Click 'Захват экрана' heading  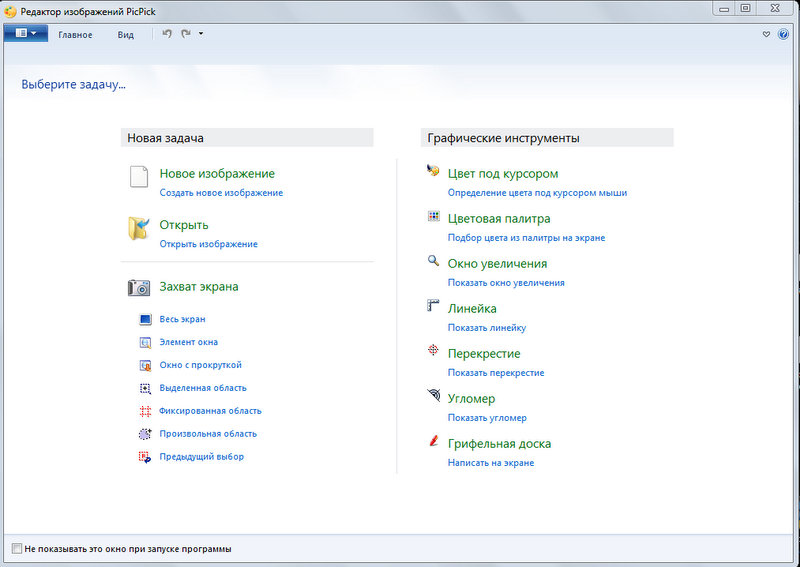[x=198, y=287]
